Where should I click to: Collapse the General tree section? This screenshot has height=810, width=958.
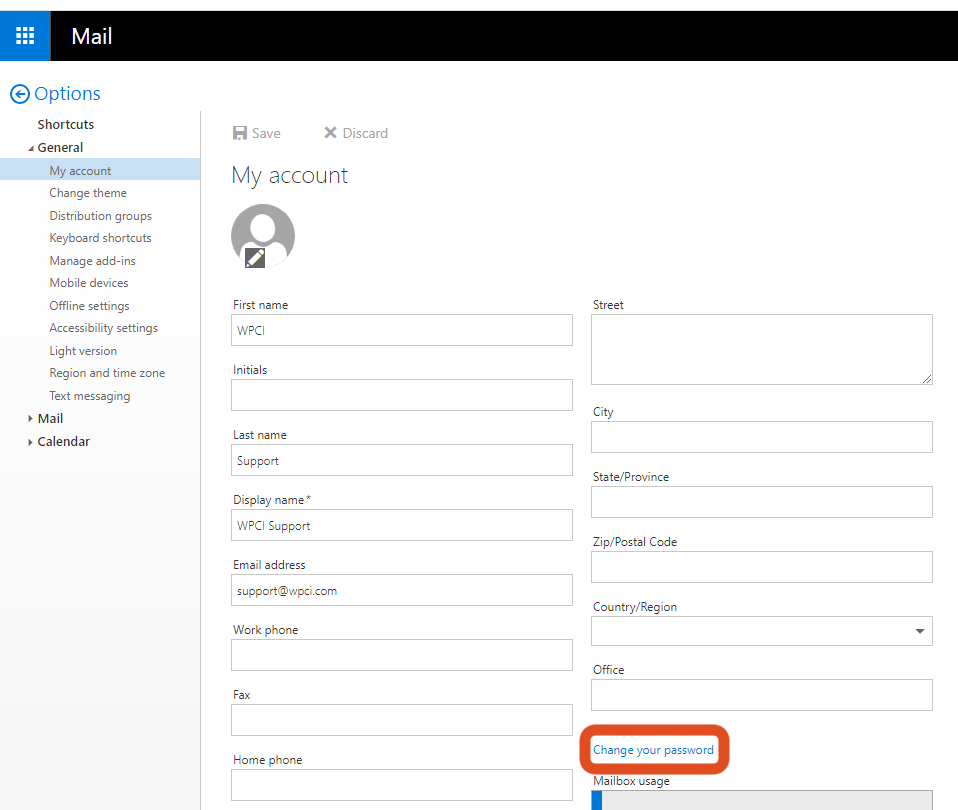(31, 148)
